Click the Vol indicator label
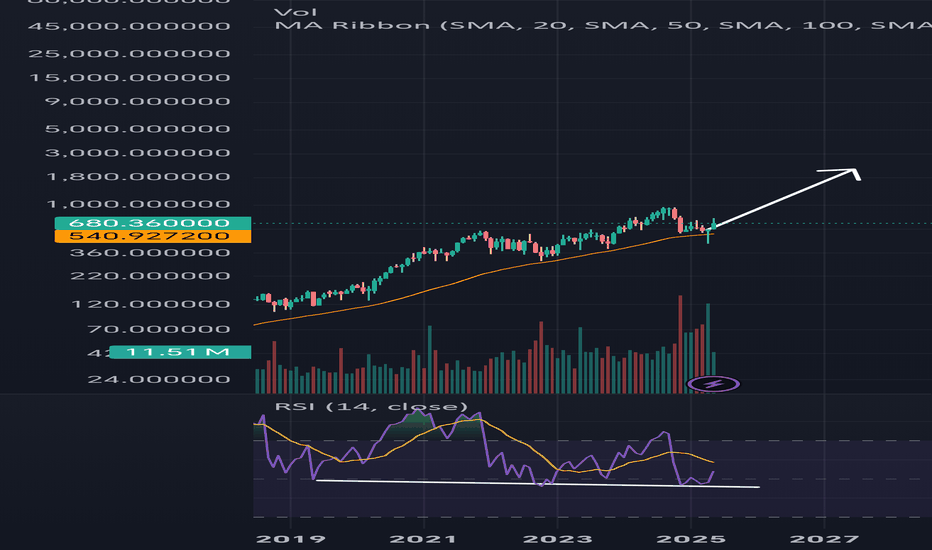Screen dimensions: 932x550 coord(296,12)
